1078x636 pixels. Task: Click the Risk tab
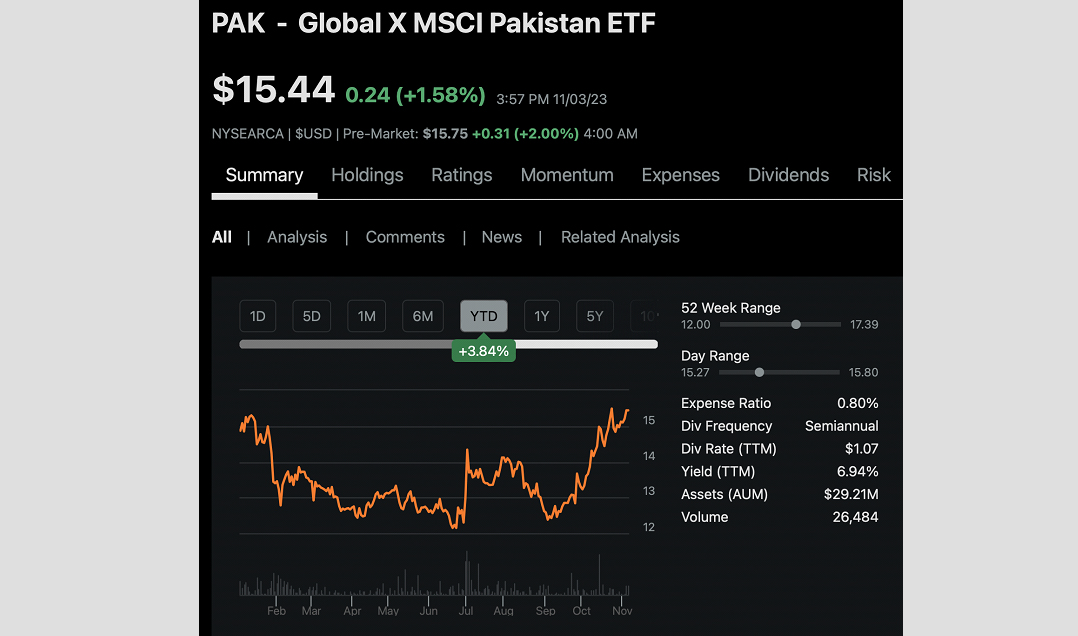873,175
